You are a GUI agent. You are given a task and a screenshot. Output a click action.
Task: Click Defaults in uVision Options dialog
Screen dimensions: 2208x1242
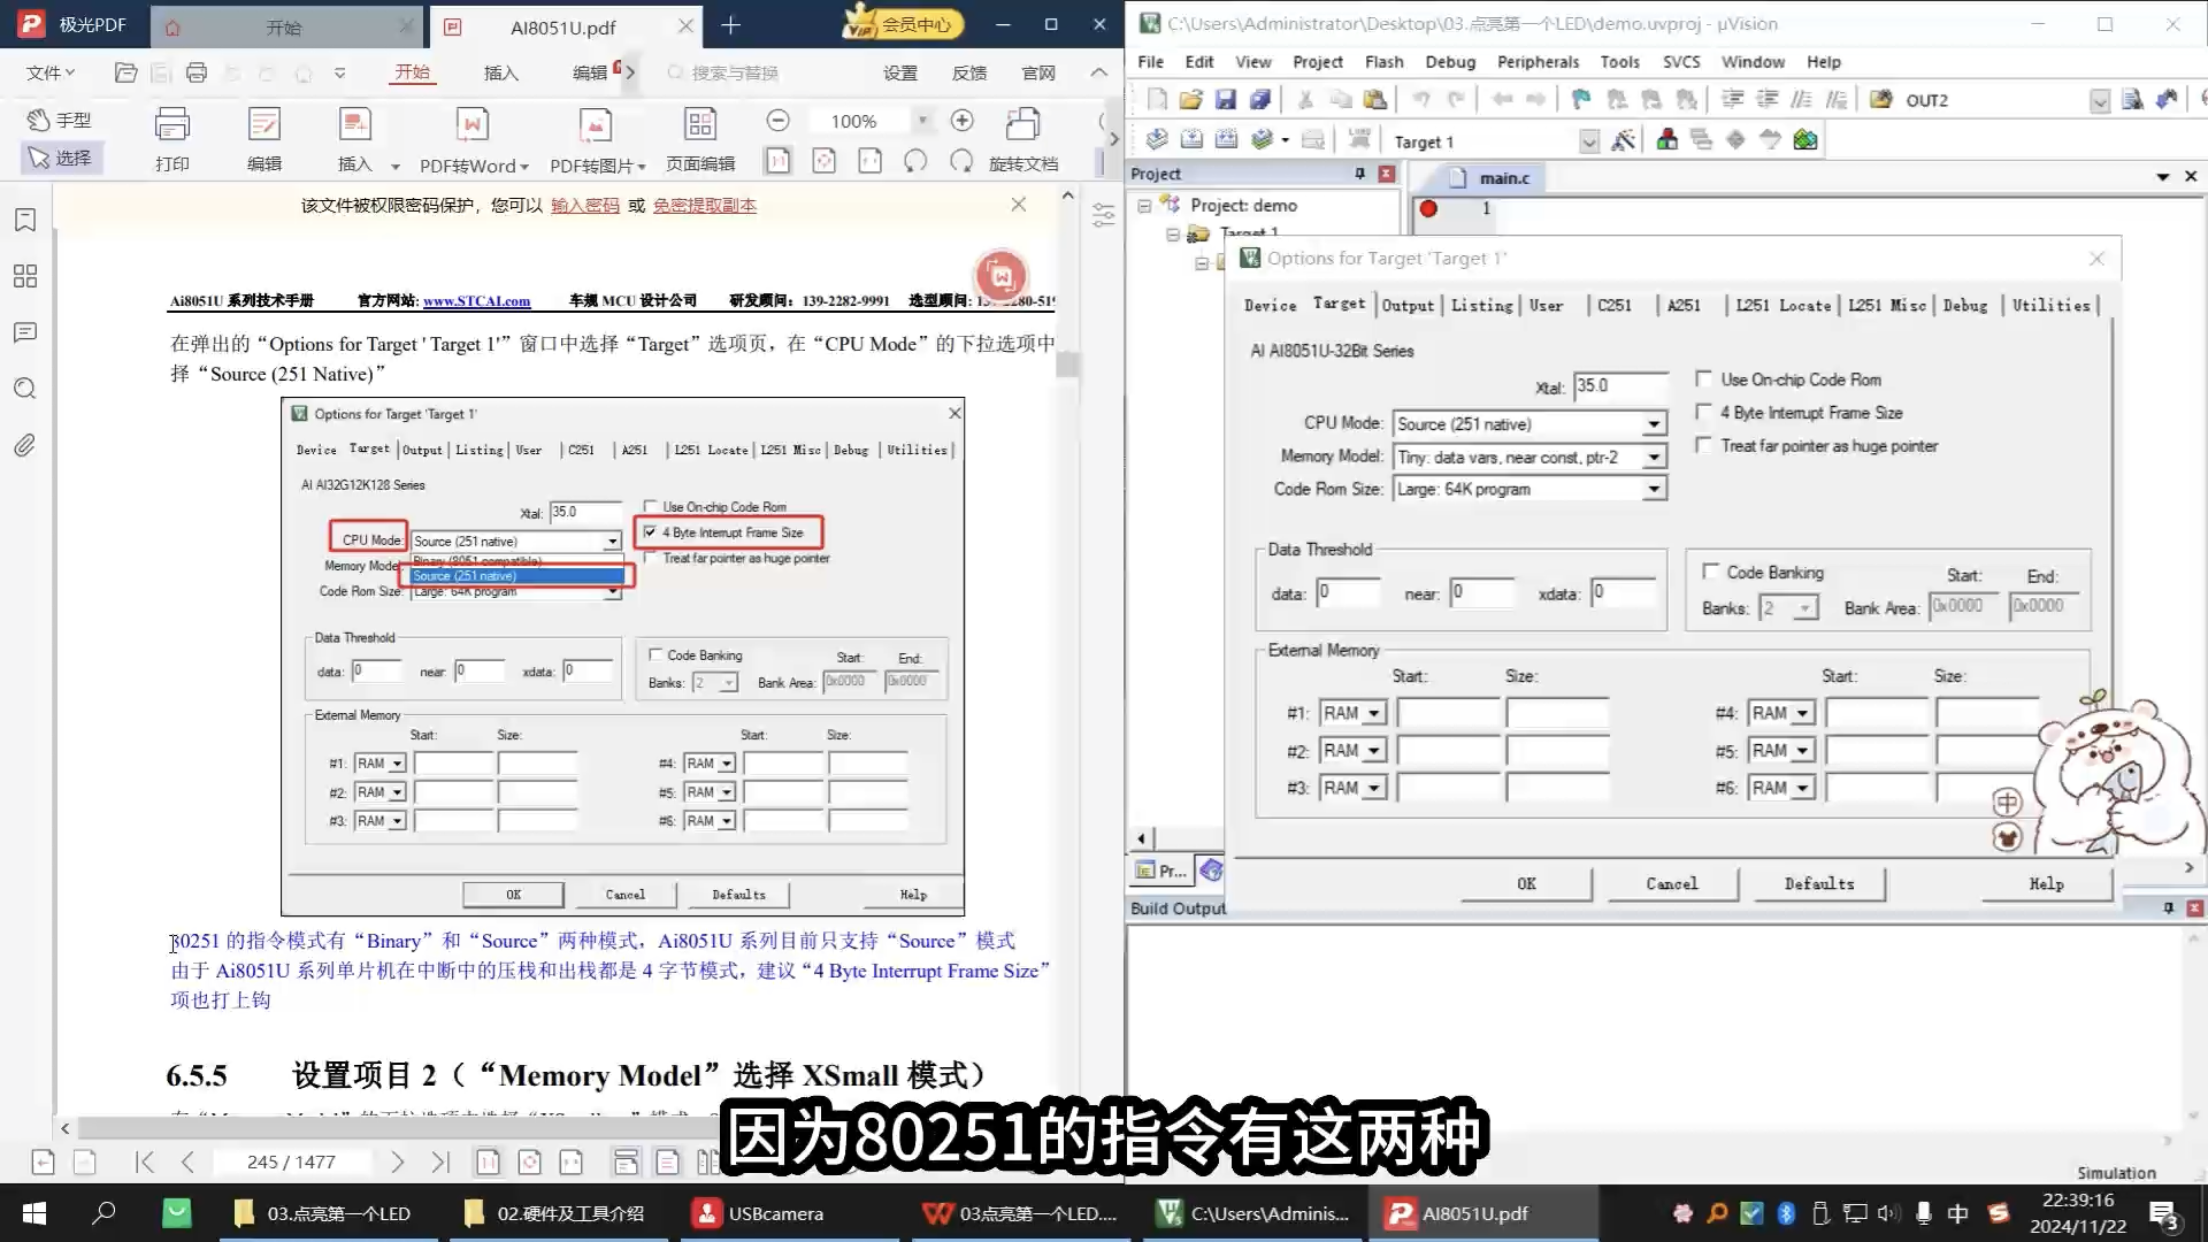[1819, 884]
